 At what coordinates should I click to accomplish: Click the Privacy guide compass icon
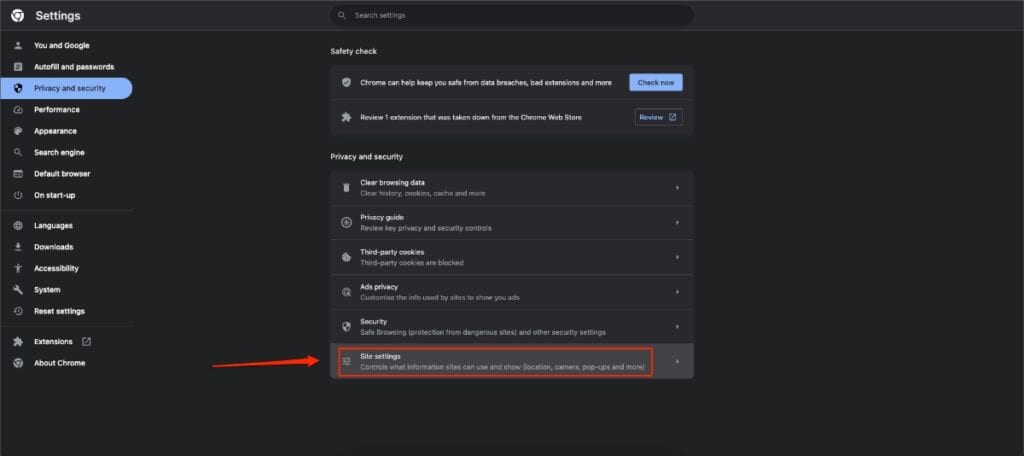pyautogui.click(x=347, y=223)
